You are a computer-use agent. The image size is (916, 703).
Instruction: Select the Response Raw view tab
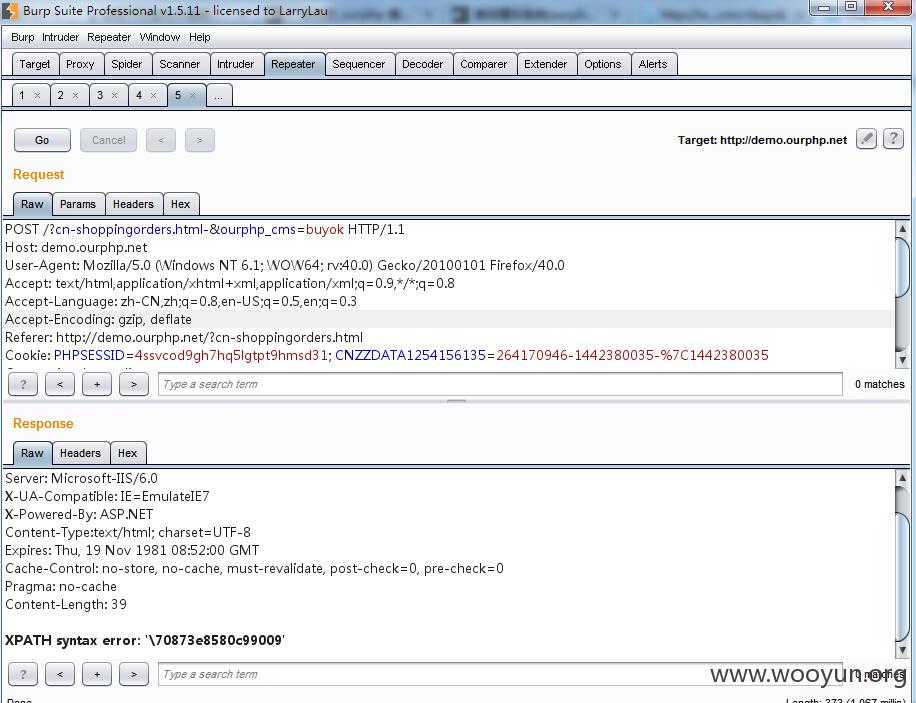coord(32,453)
